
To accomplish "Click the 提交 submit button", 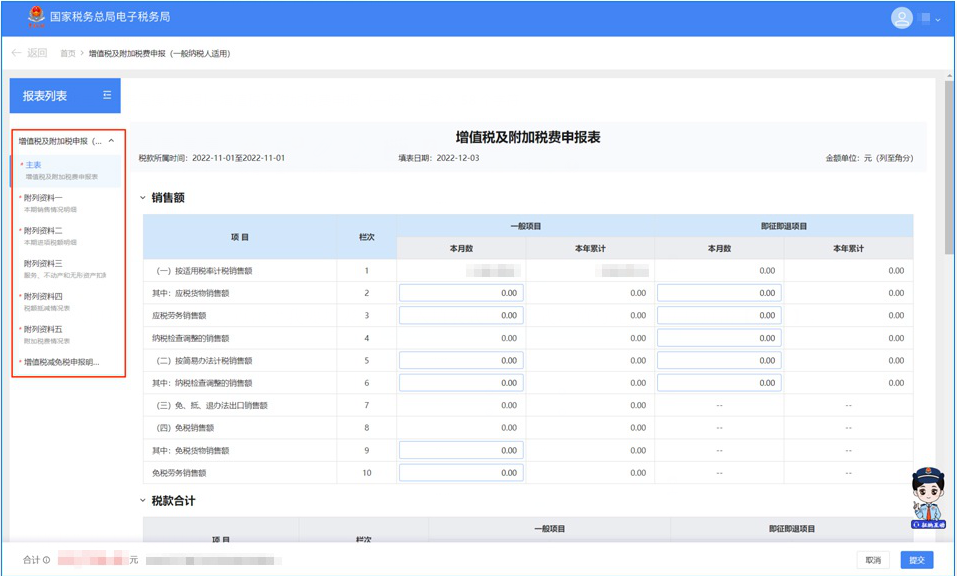I will pos(916,560).
